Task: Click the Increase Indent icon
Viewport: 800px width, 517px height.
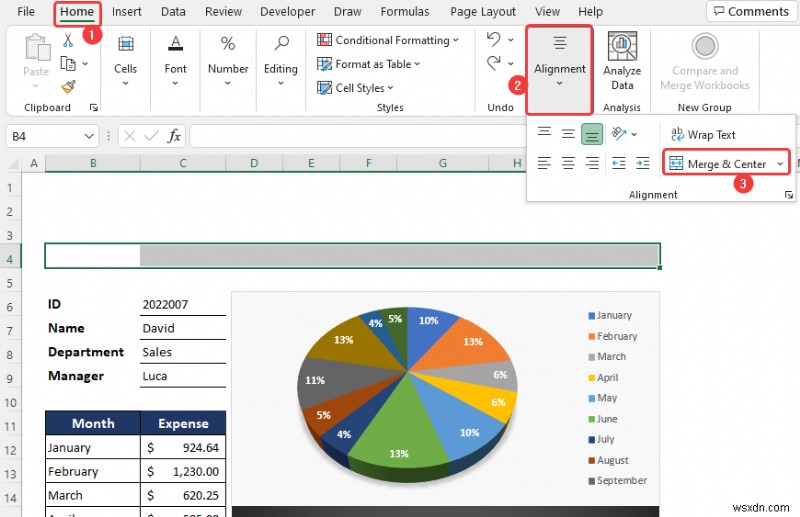Action: pos(642,163)
